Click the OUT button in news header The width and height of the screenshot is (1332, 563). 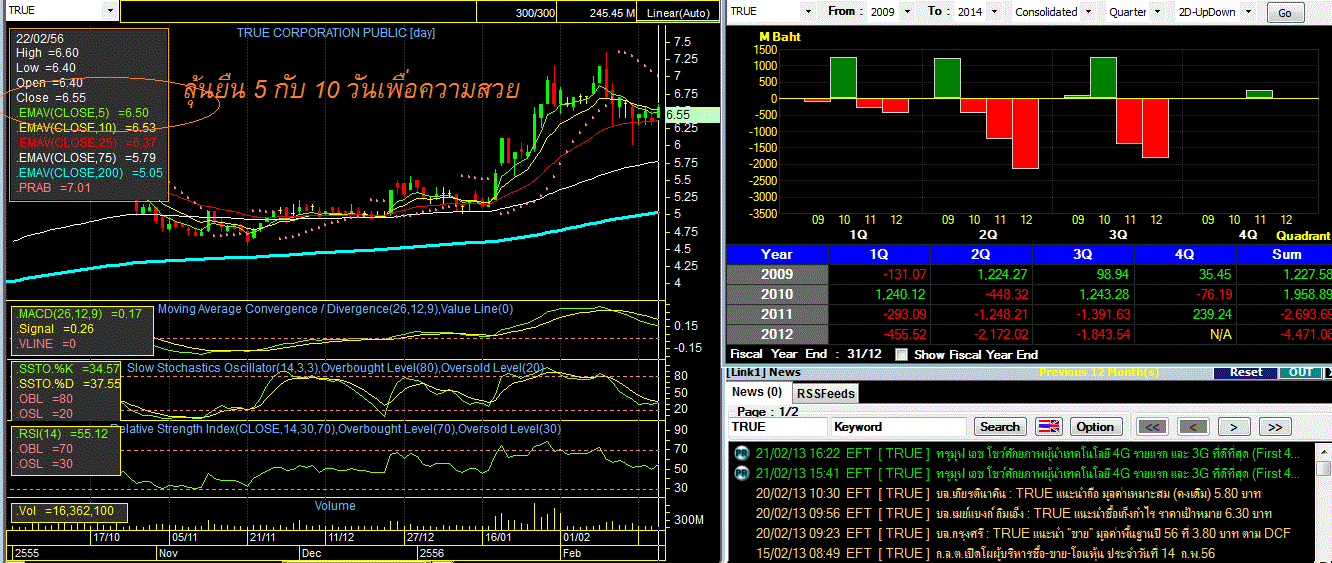(x=1300, y=373)
